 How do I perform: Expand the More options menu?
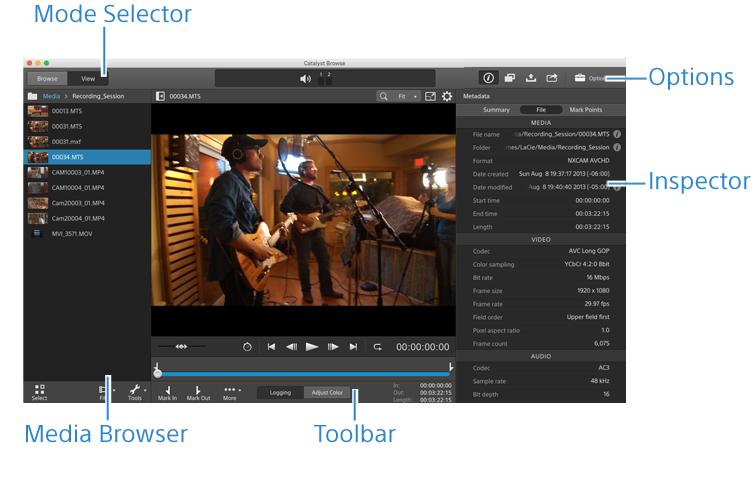231,391
